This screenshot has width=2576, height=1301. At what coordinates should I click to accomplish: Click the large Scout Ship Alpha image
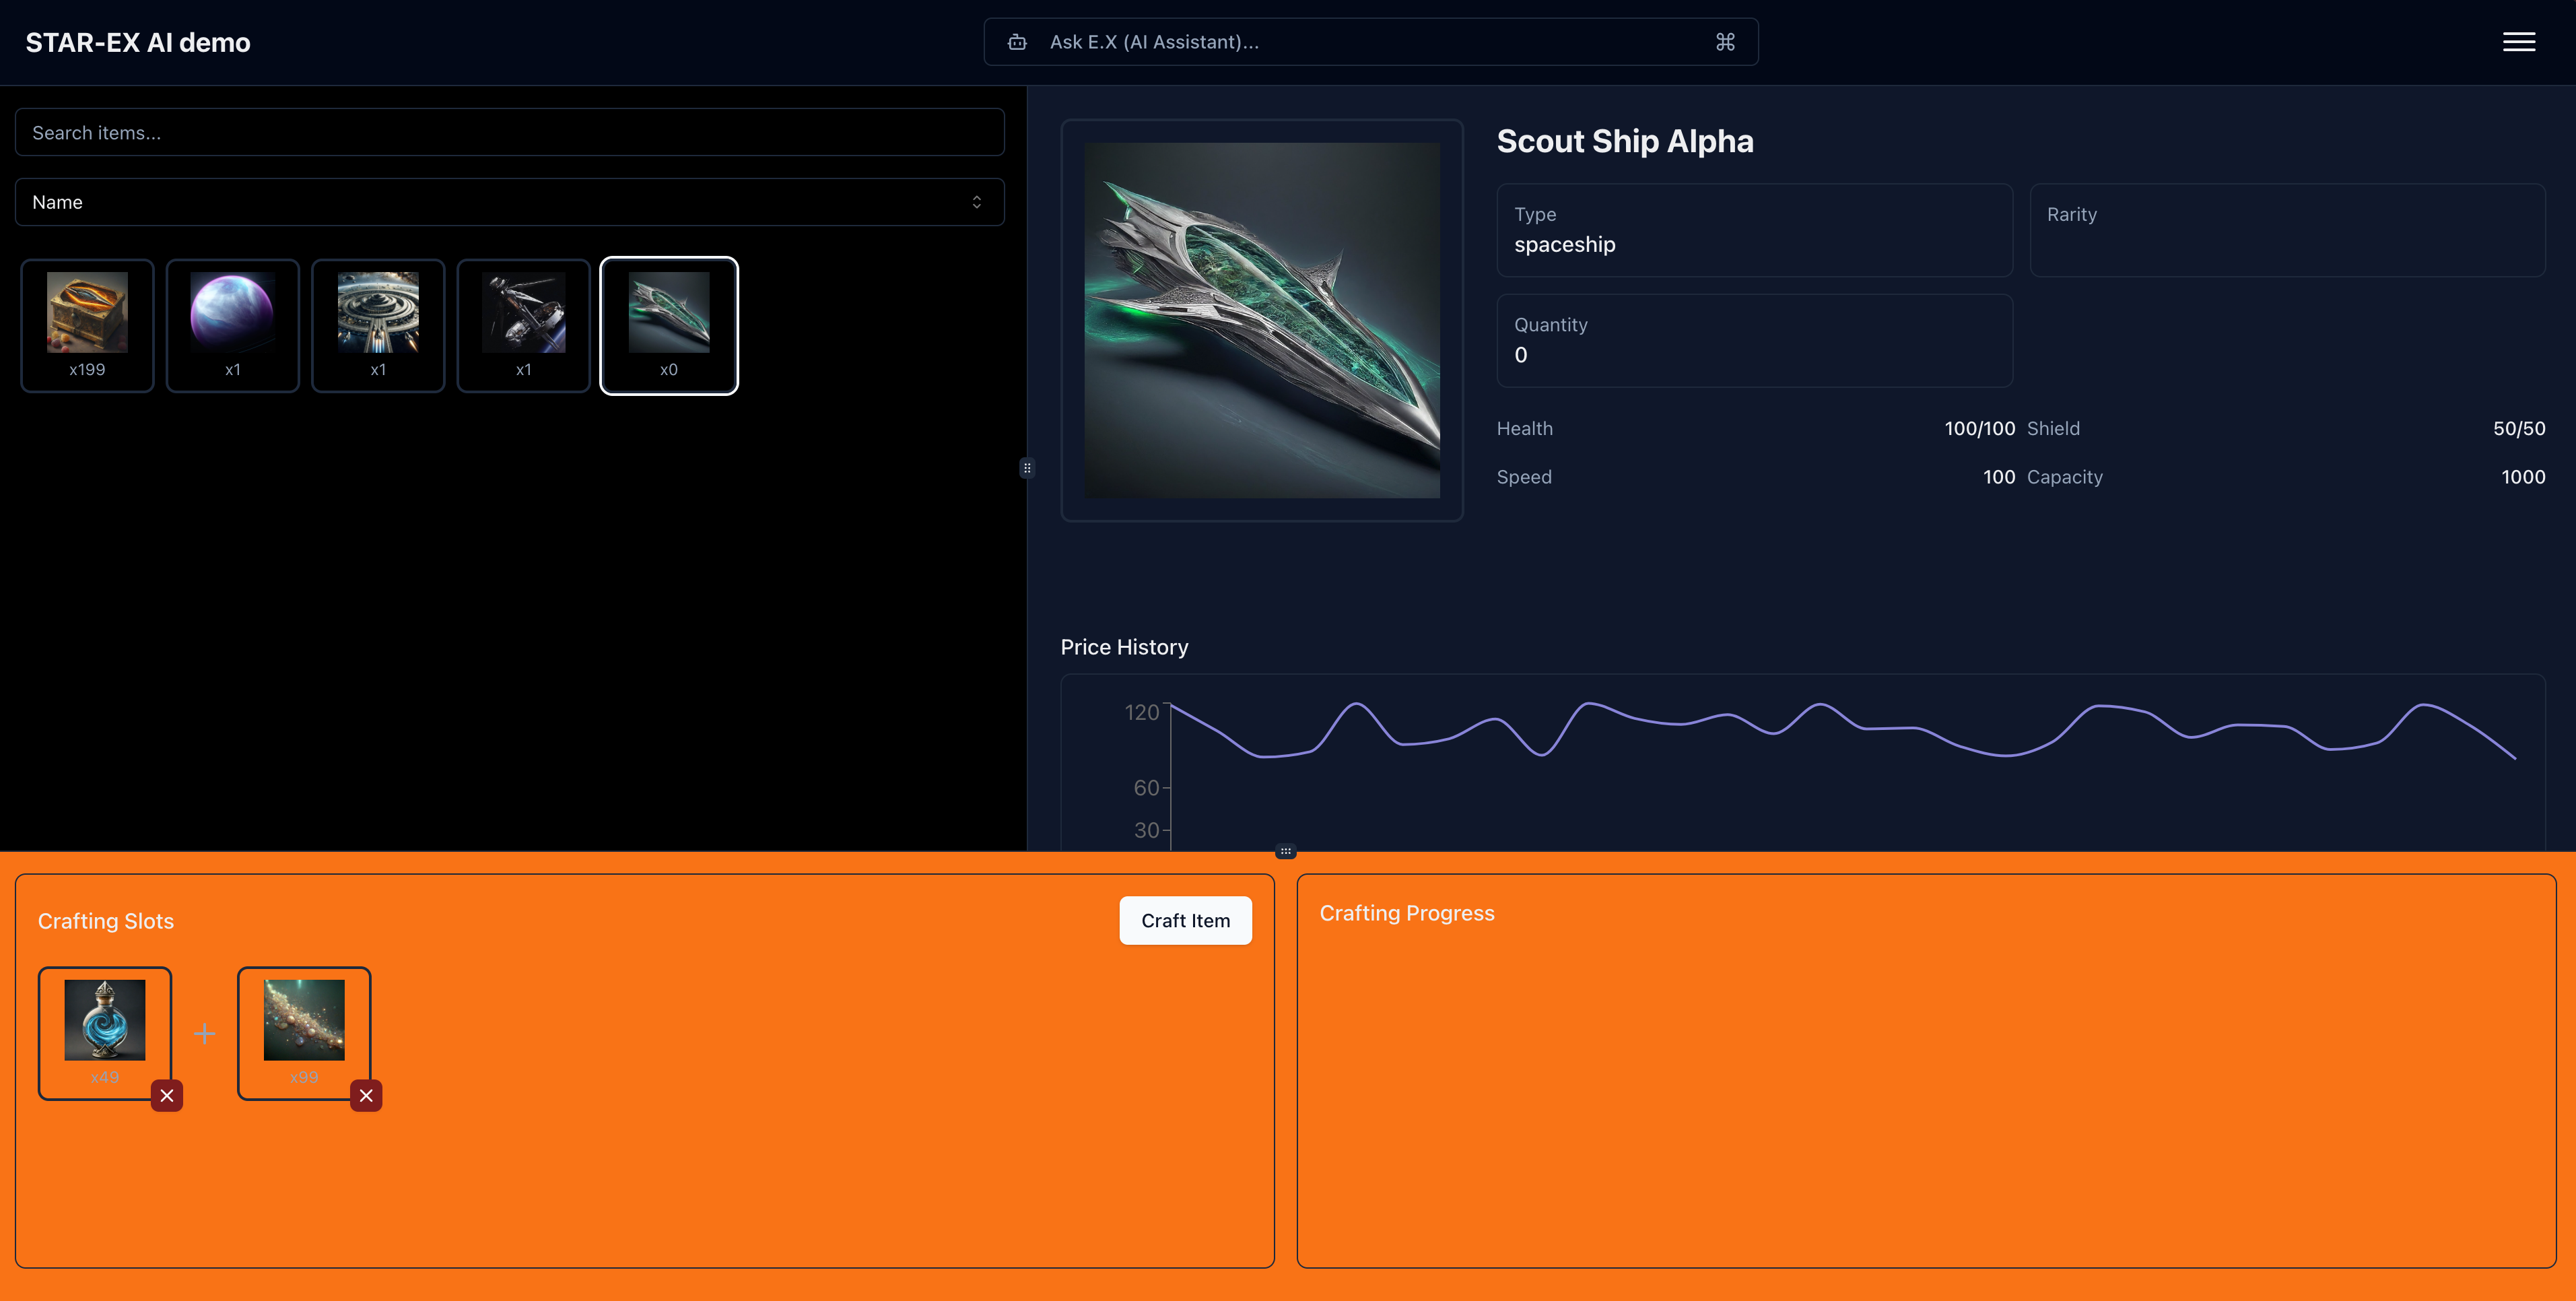pyautogui.click(x=1262, y=320)
